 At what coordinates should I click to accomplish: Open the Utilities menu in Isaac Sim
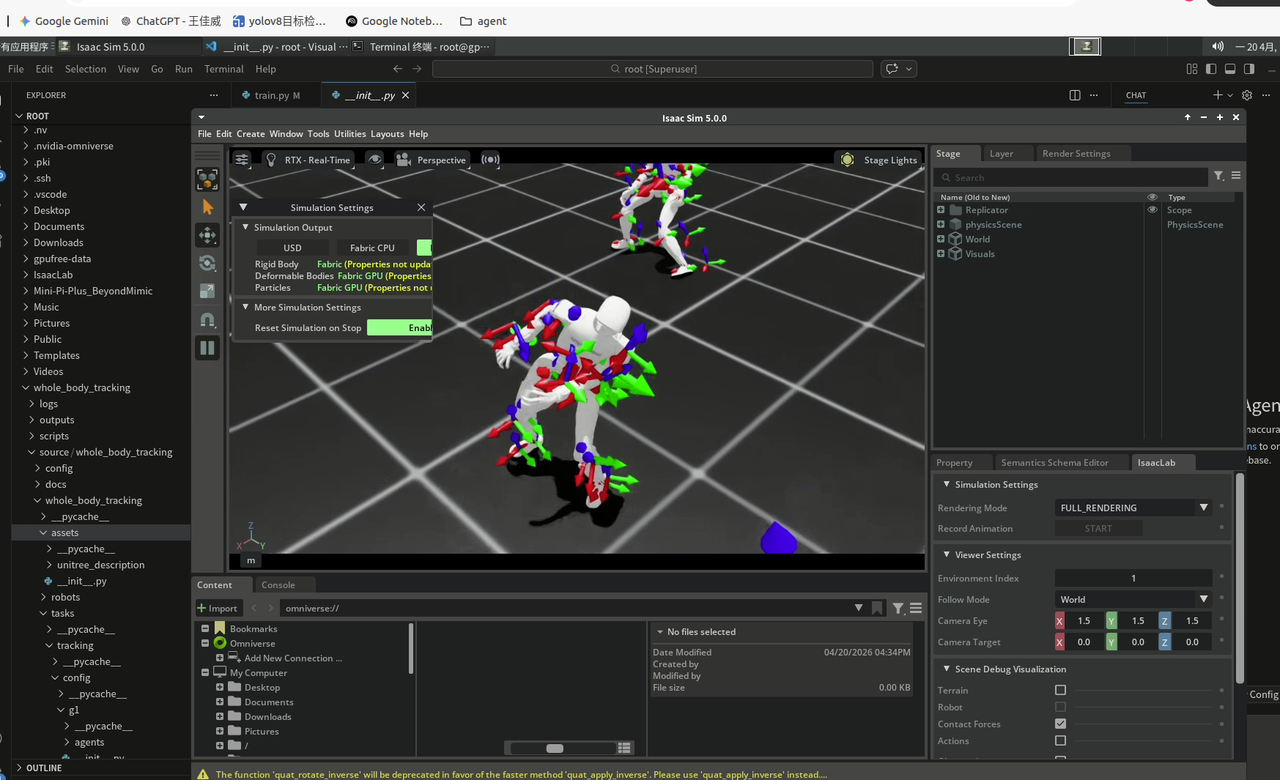[350, 134]
